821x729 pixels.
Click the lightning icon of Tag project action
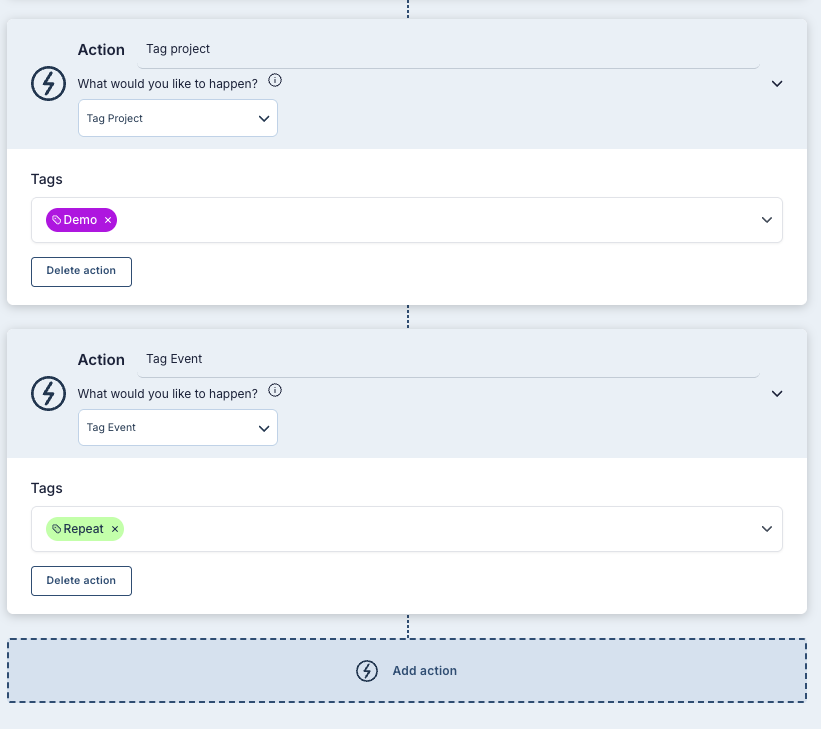49,84
